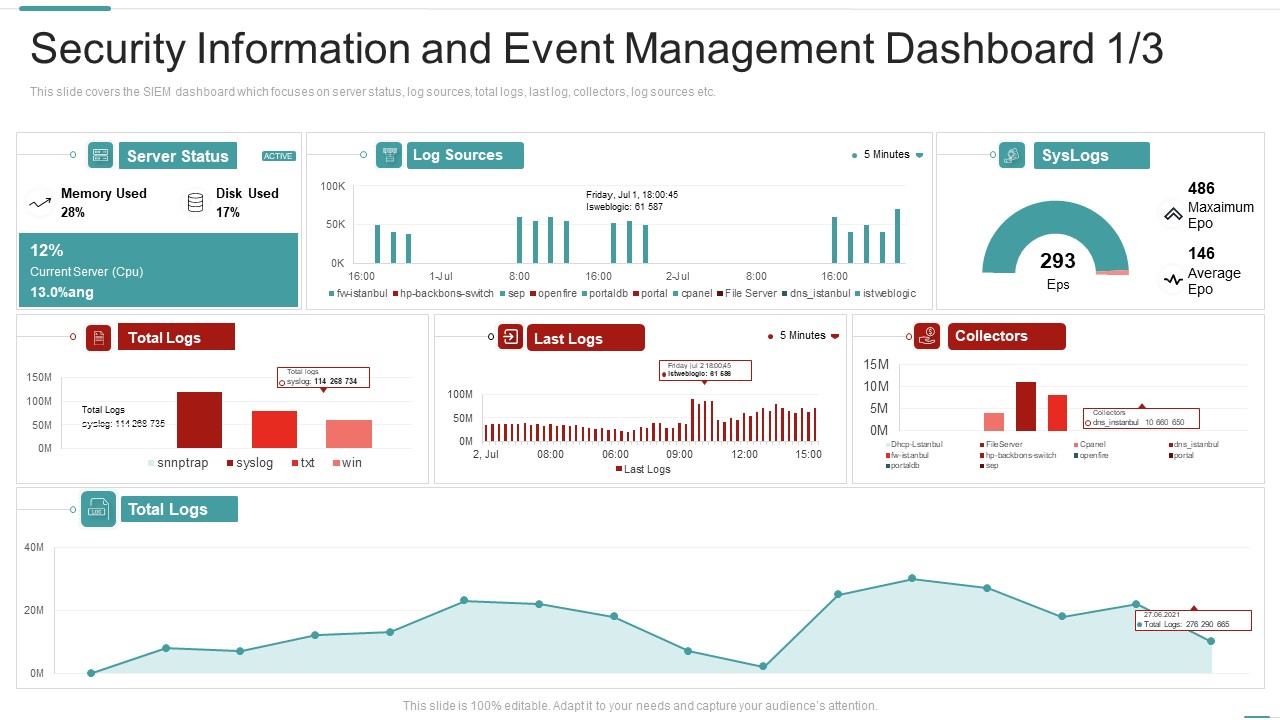Click the Collectors hand-coin icon
This screenshot has height=720, width=1280.
(x=927, y=336)
